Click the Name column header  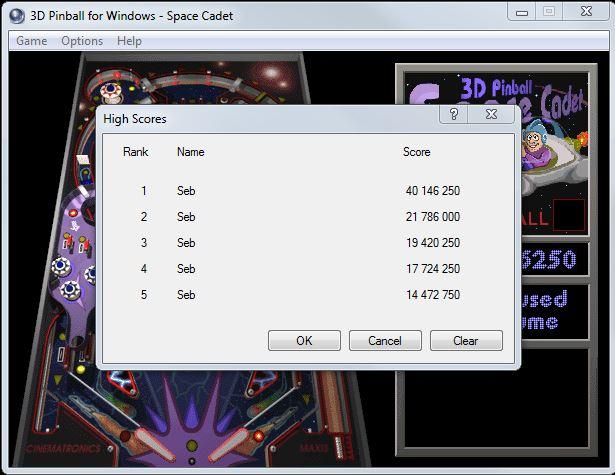(x=191, y=152)
